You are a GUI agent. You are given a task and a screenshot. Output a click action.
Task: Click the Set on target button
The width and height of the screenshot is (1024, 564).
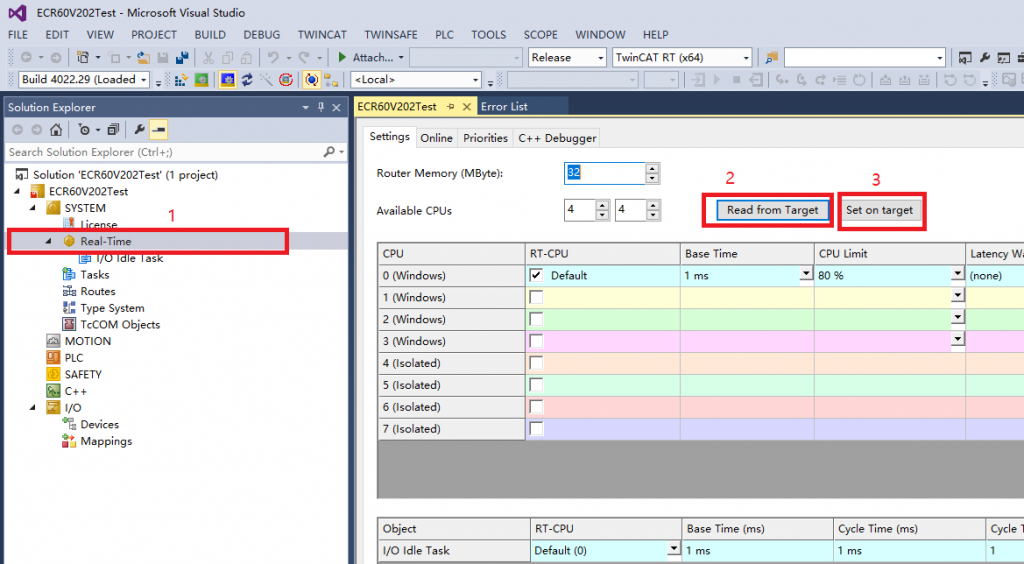(879, 210)
